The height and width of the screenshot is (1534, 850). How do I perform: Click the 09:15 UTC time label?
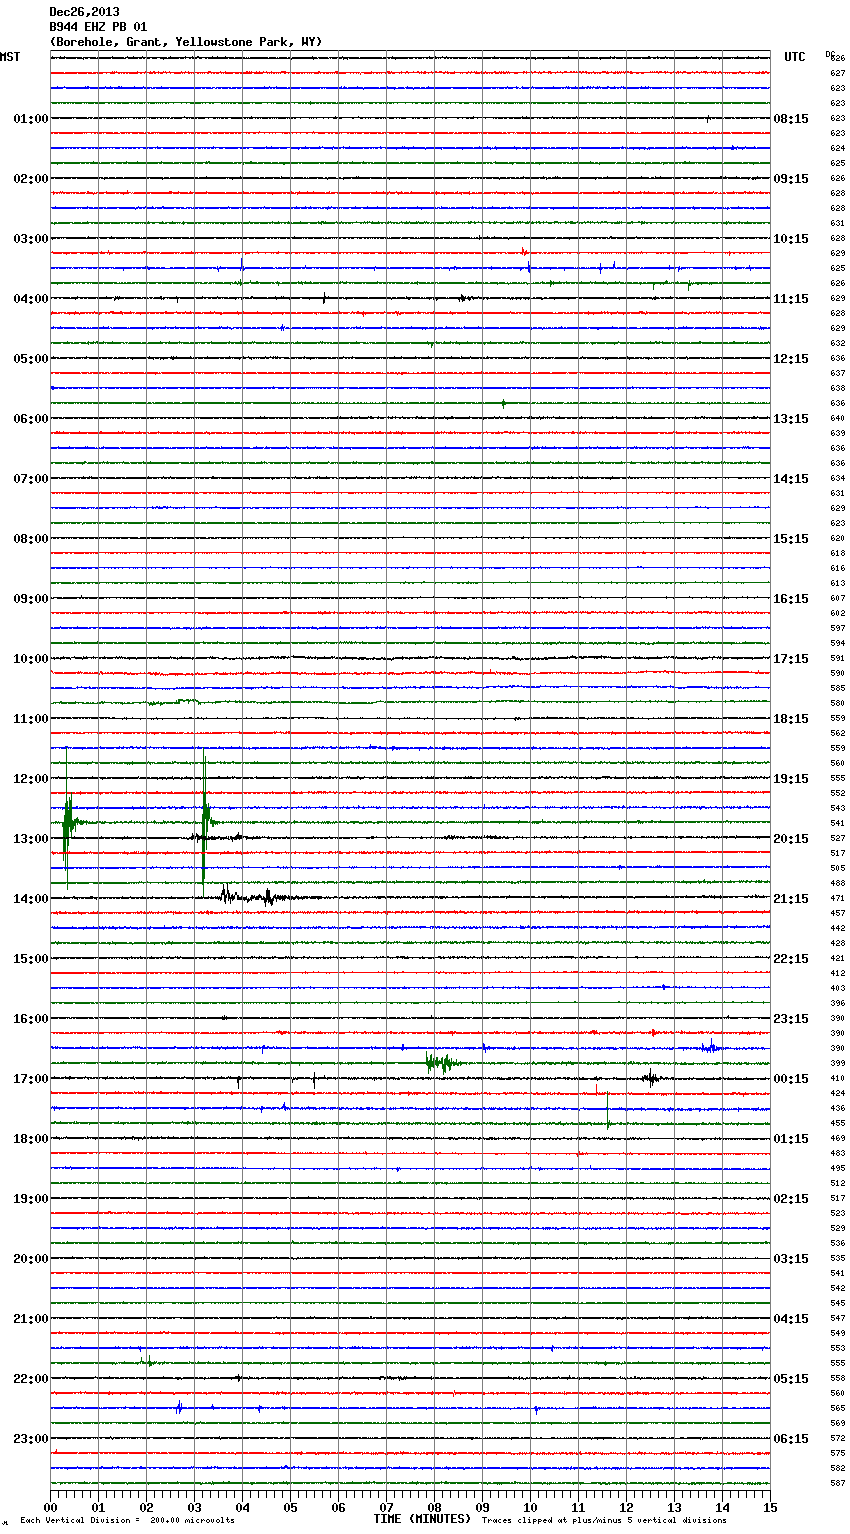click(791, 179)
